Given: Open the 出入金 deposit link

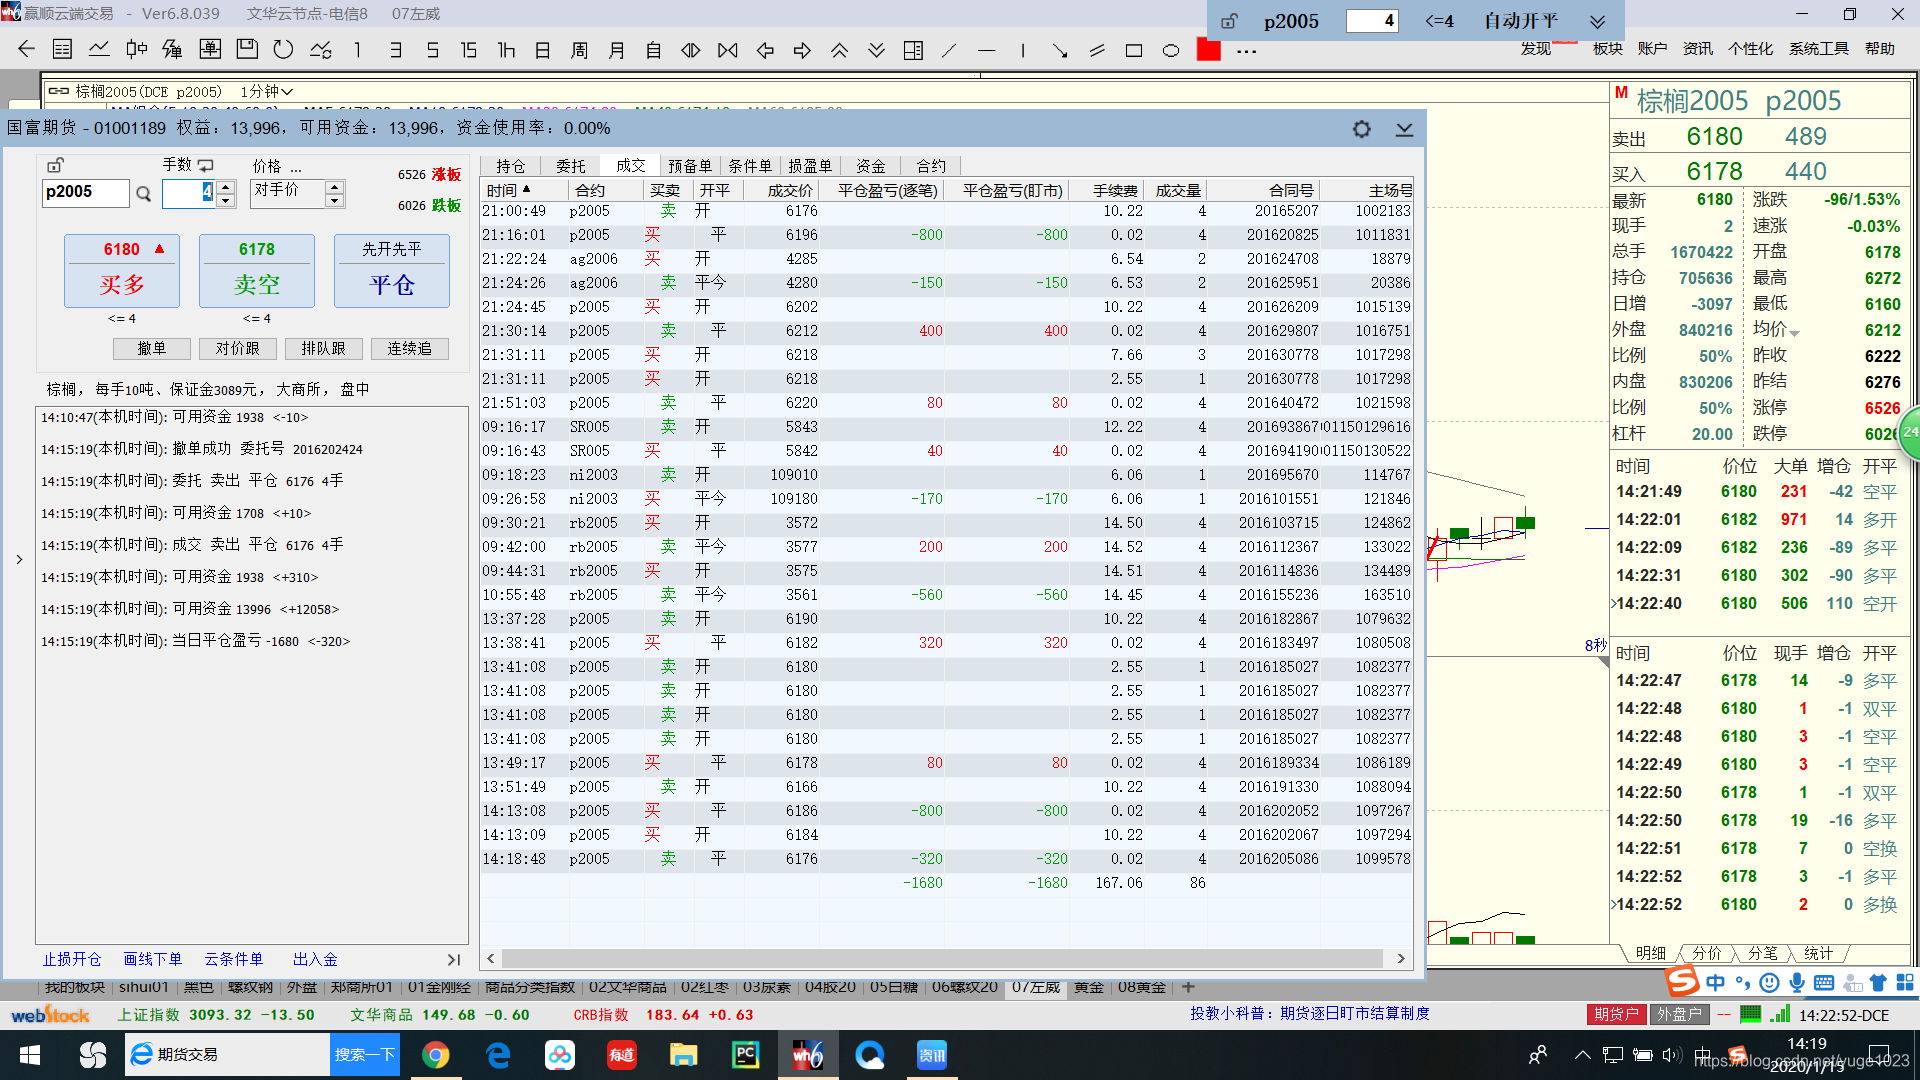Looking at the screenshot, I should pos(315,959).
